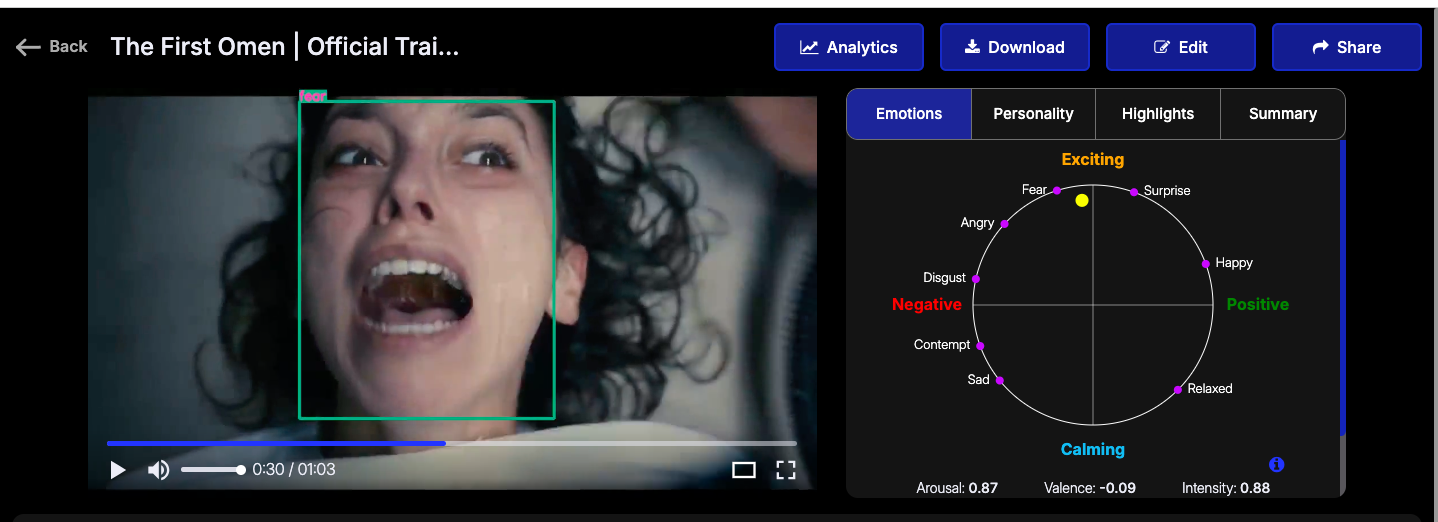Image resolution: width=1438 pixels, height=522 pixels.
Task: Switch to the Emotions tab
Action: pos(909,114)
